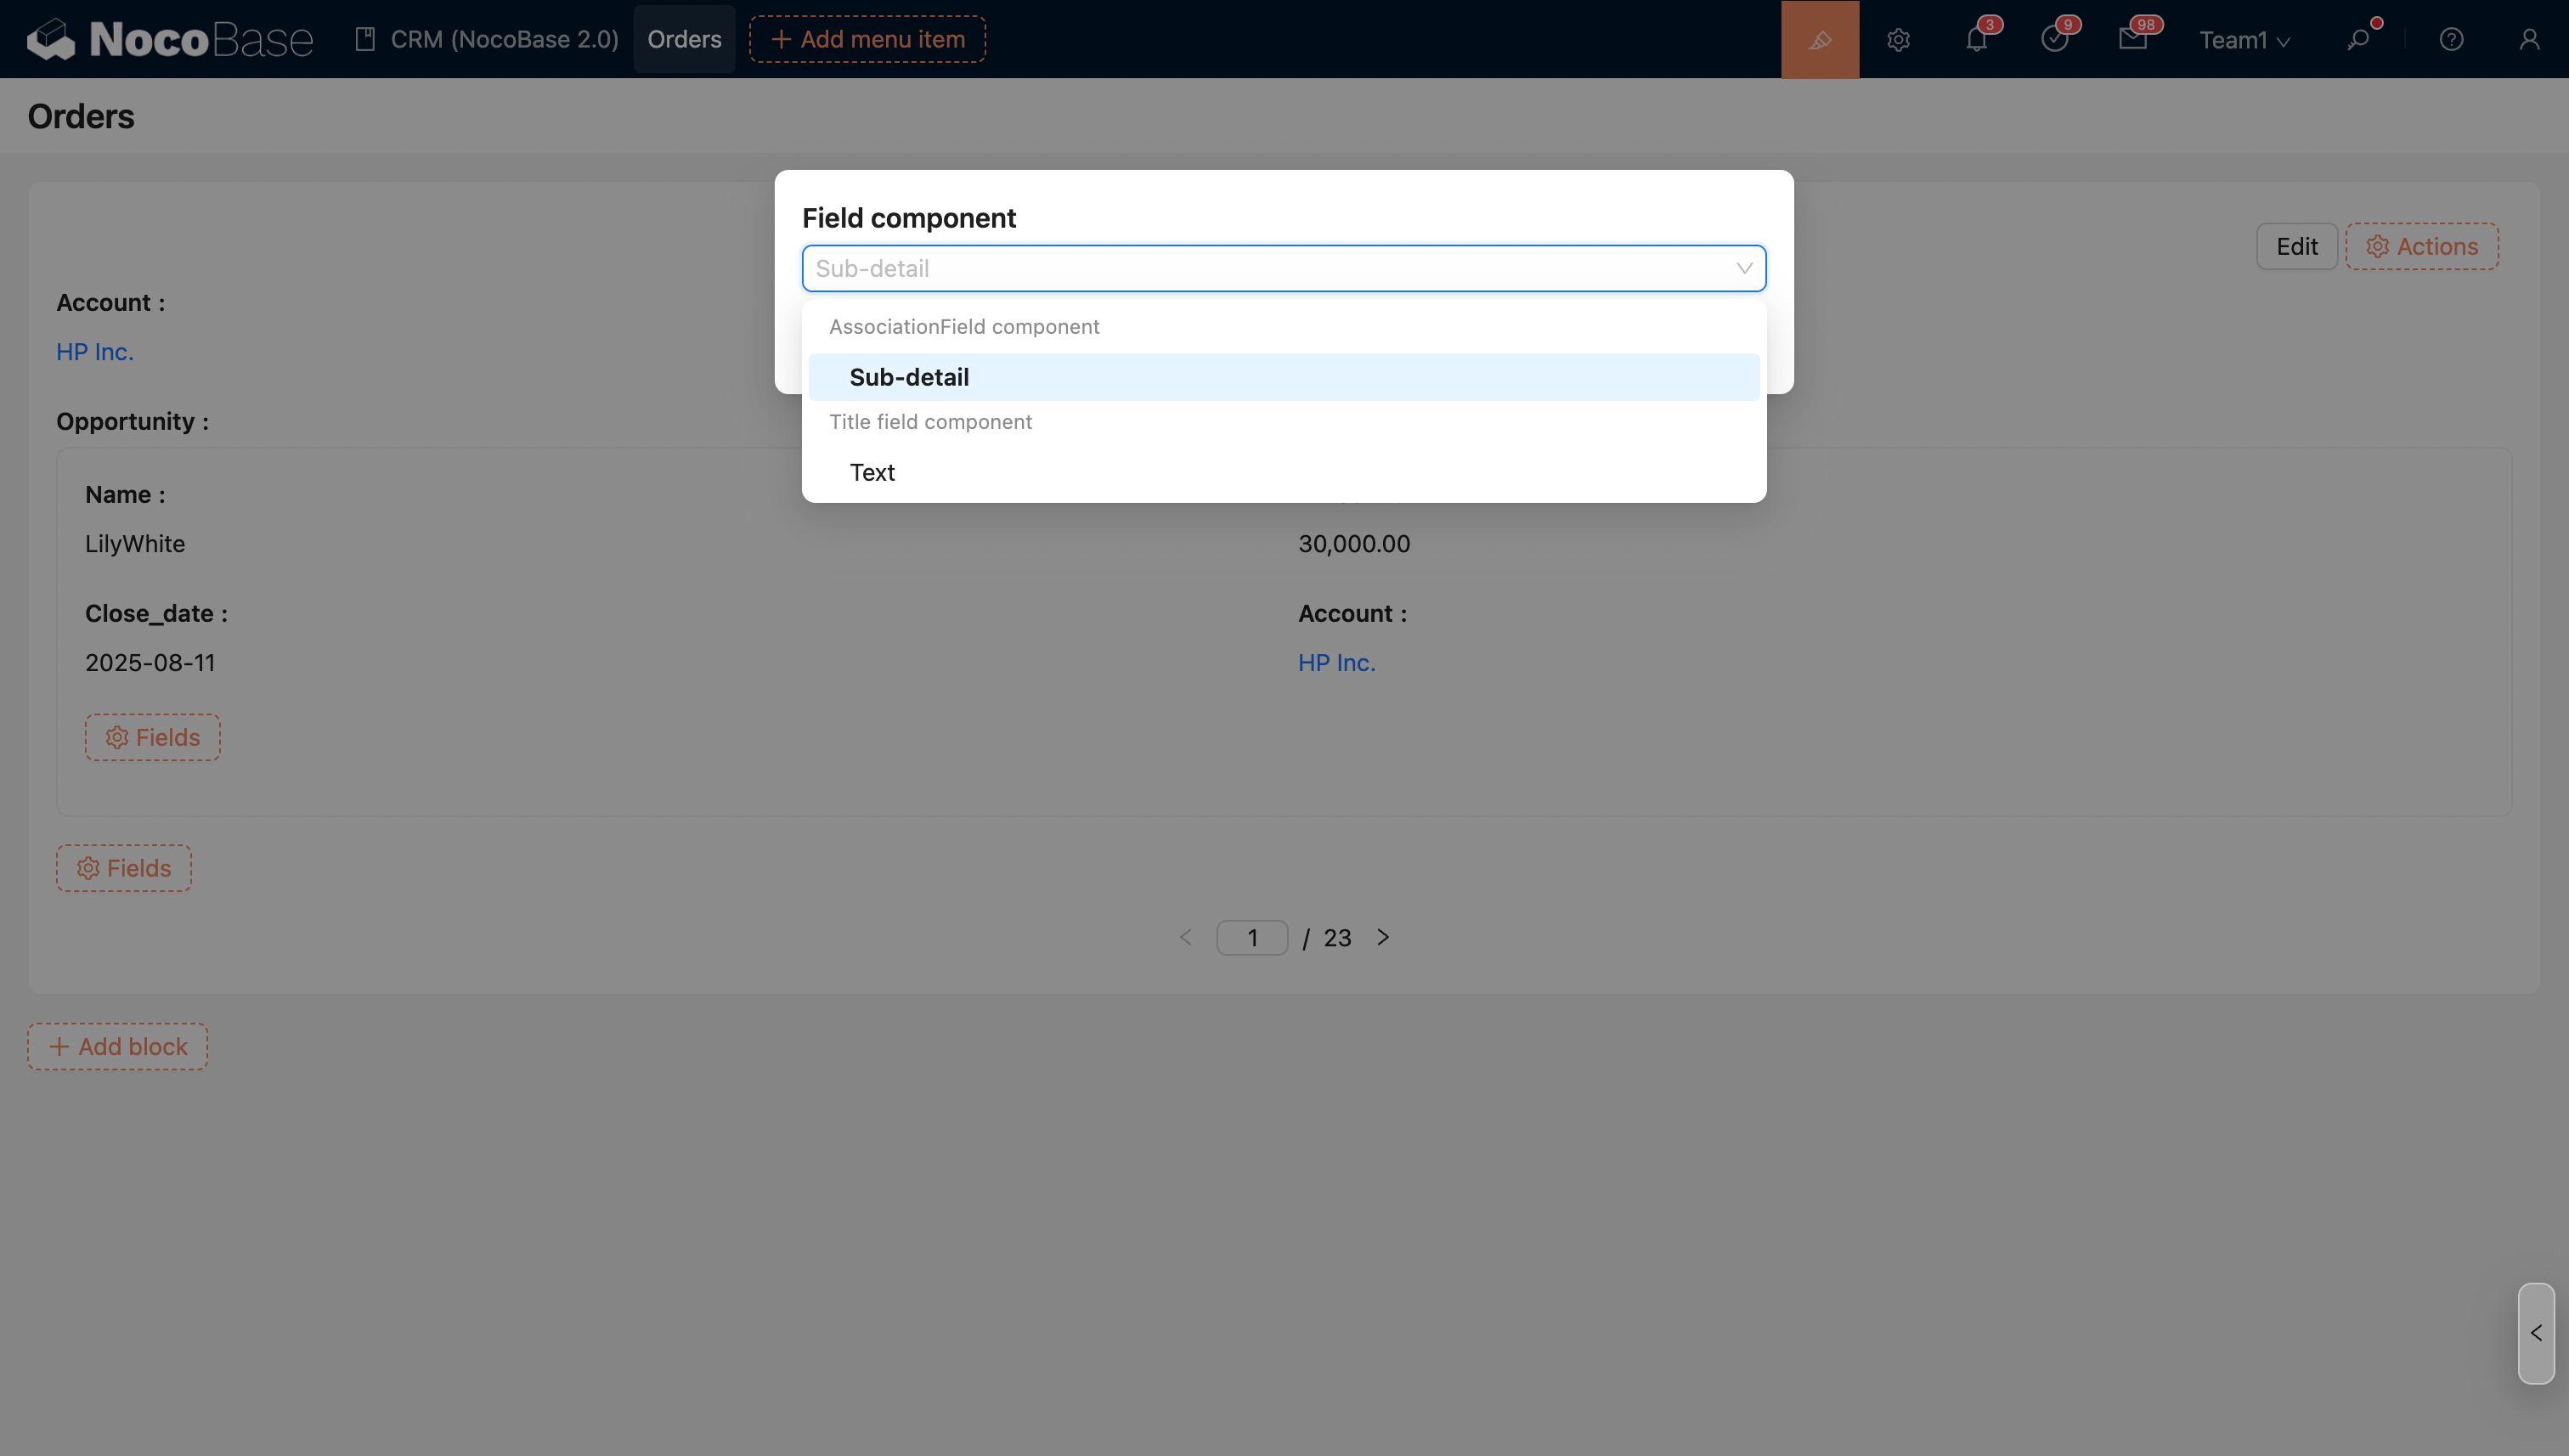Screen dimensions: 2569x1456
Task: Select Sub-detail option in the list
Action: coord(909,377)
